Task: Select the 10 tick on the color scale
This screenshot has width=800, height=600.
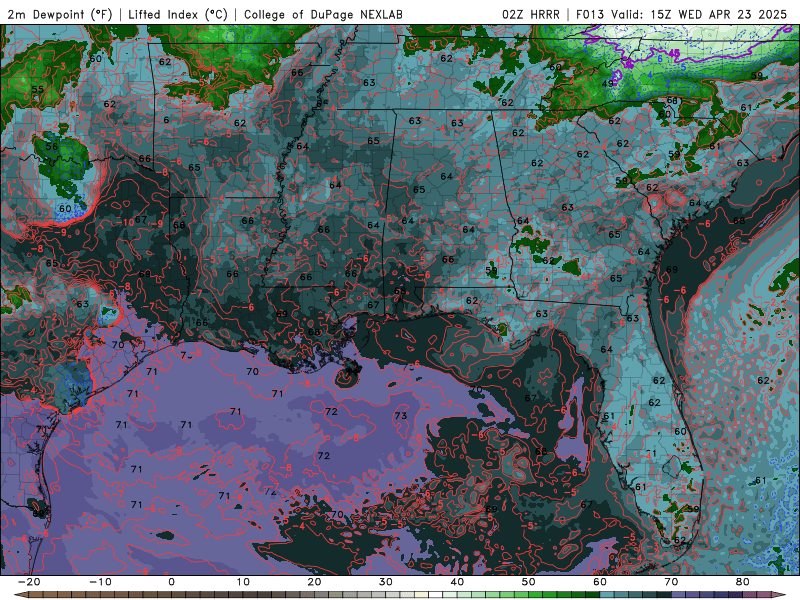Action: pyautogui.click(x=243, y=582)
